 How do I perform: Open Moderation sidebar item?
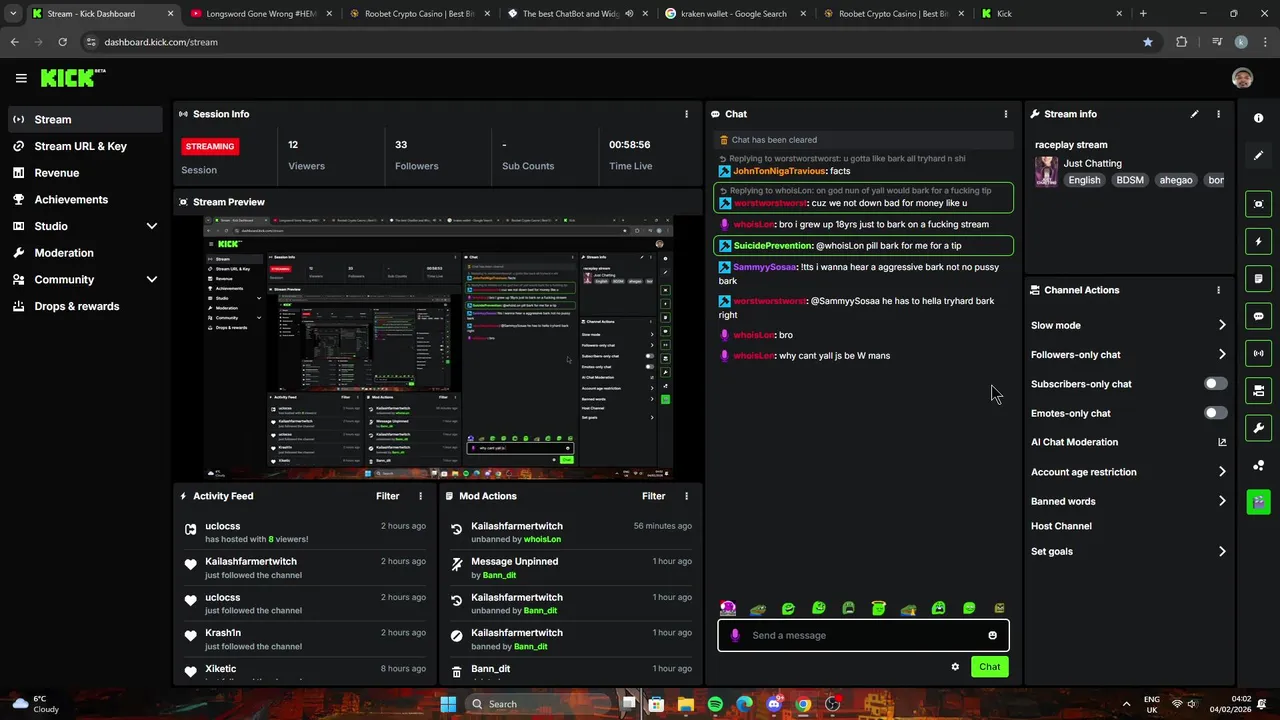[x=85, y=253]
